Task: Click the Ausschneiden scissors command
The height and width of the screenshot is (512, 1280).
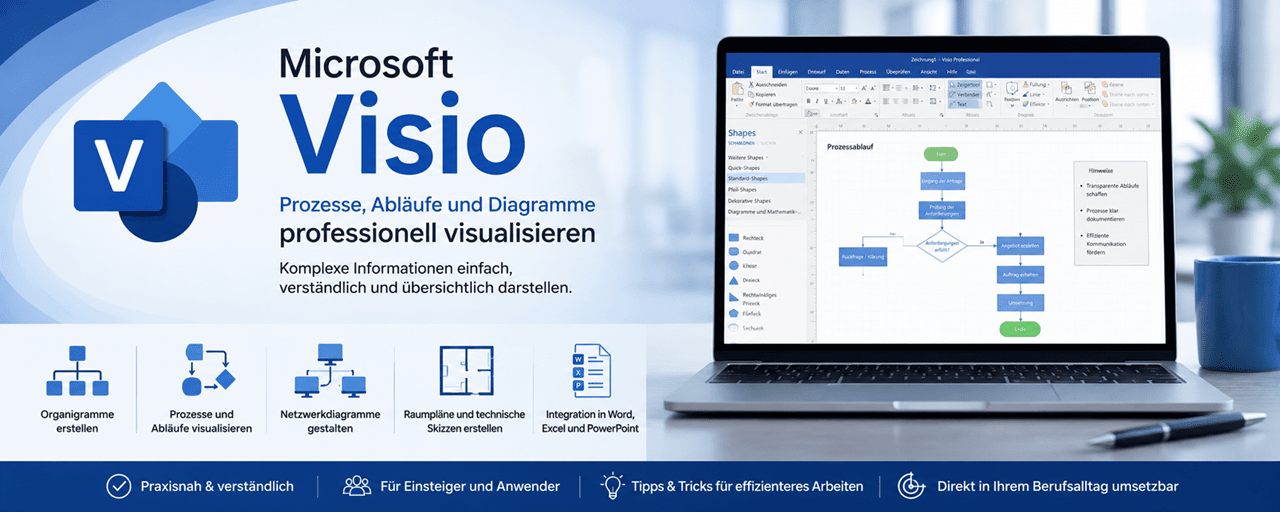Action: coord(767,85)
